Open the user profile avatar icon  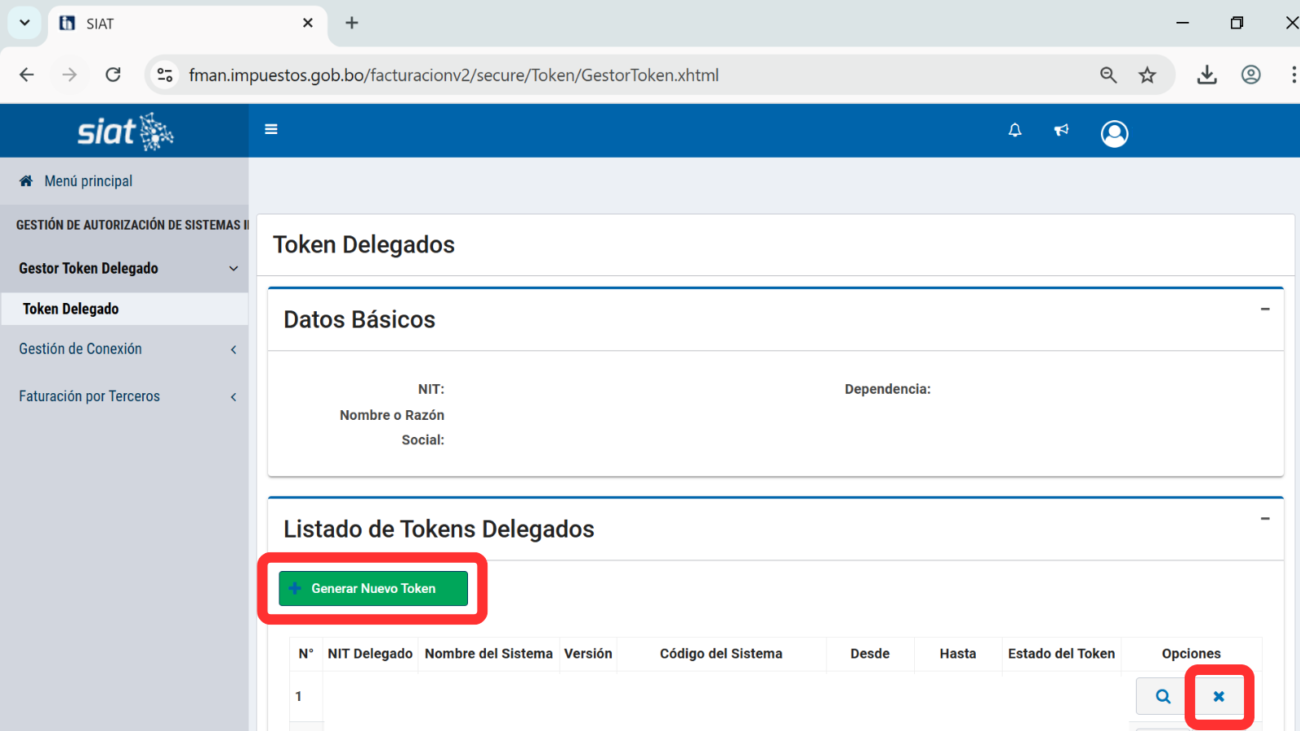pos(1114,133)
